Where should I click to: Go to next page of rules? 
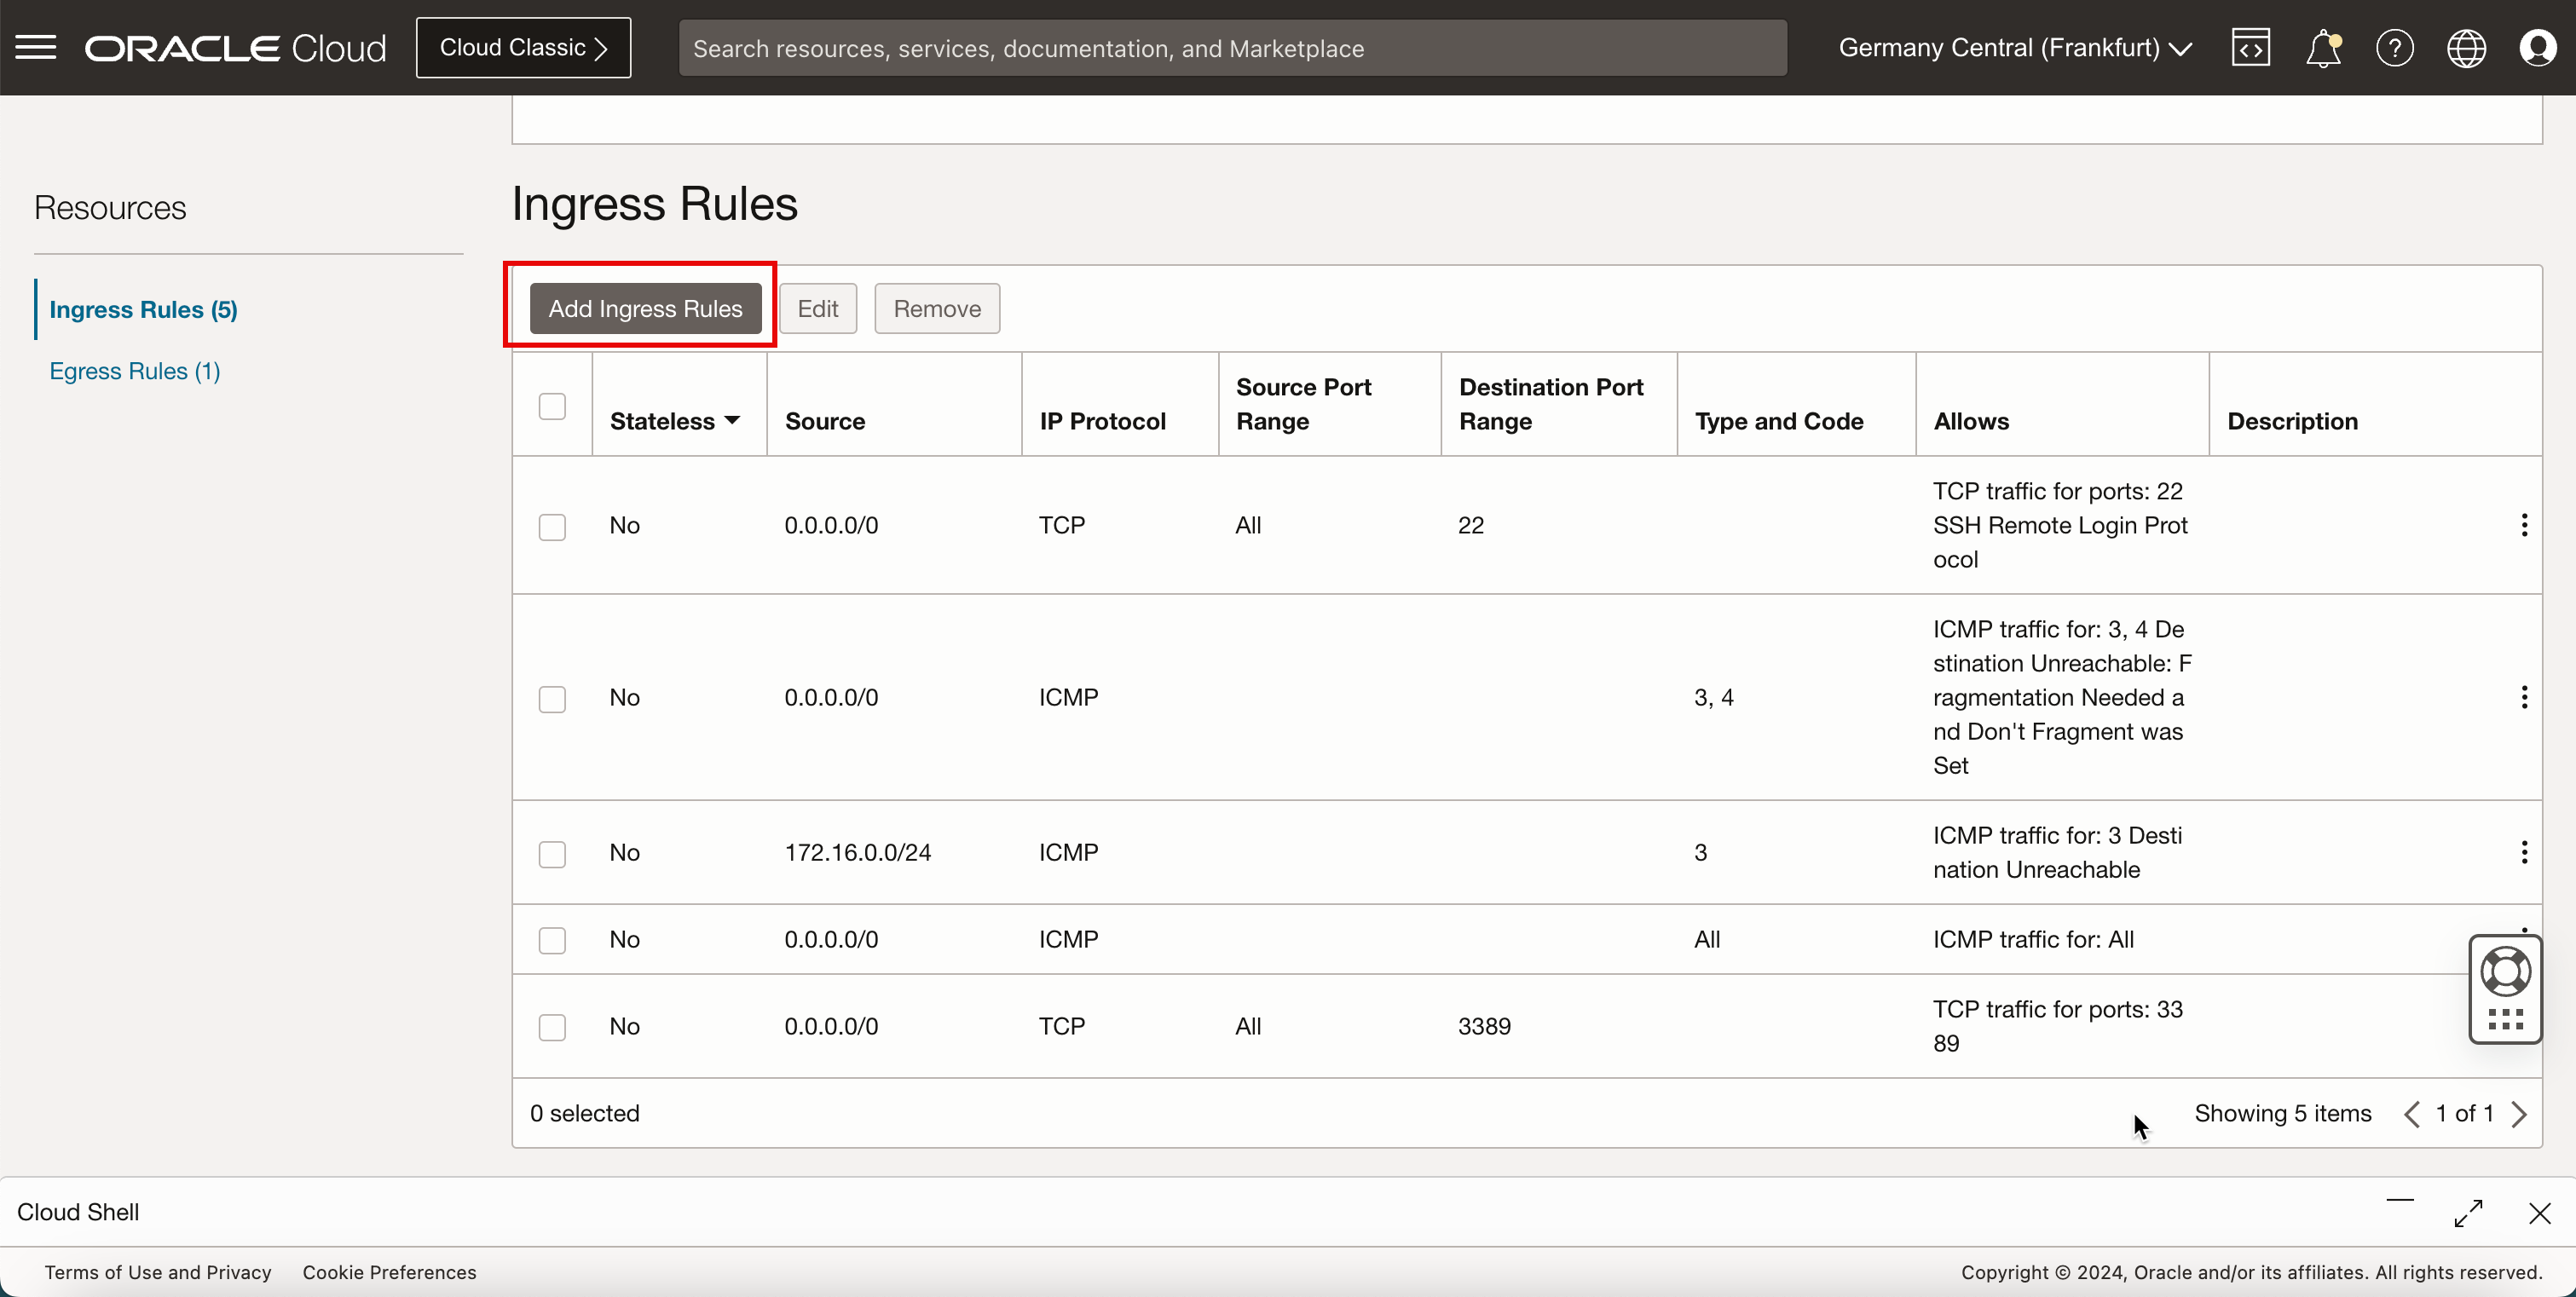point(2519,1114)
